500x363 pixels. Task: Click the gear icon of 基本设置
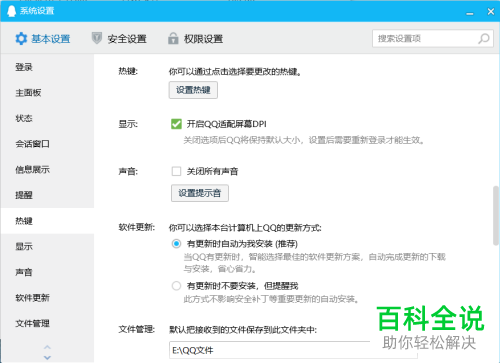coord(21,39)
